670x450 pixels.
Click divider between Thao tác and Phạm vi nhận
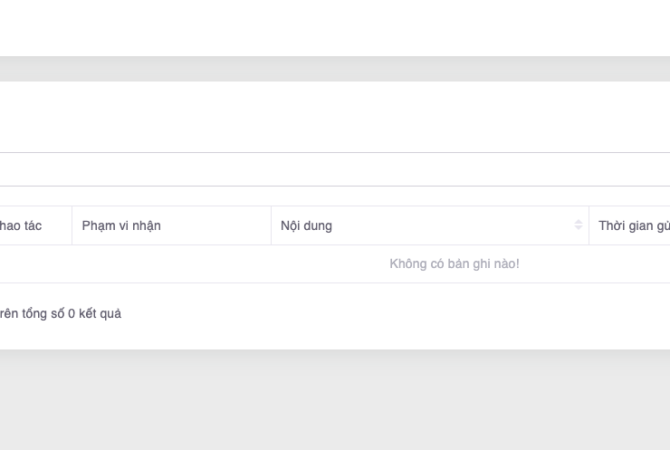point(72,226)
